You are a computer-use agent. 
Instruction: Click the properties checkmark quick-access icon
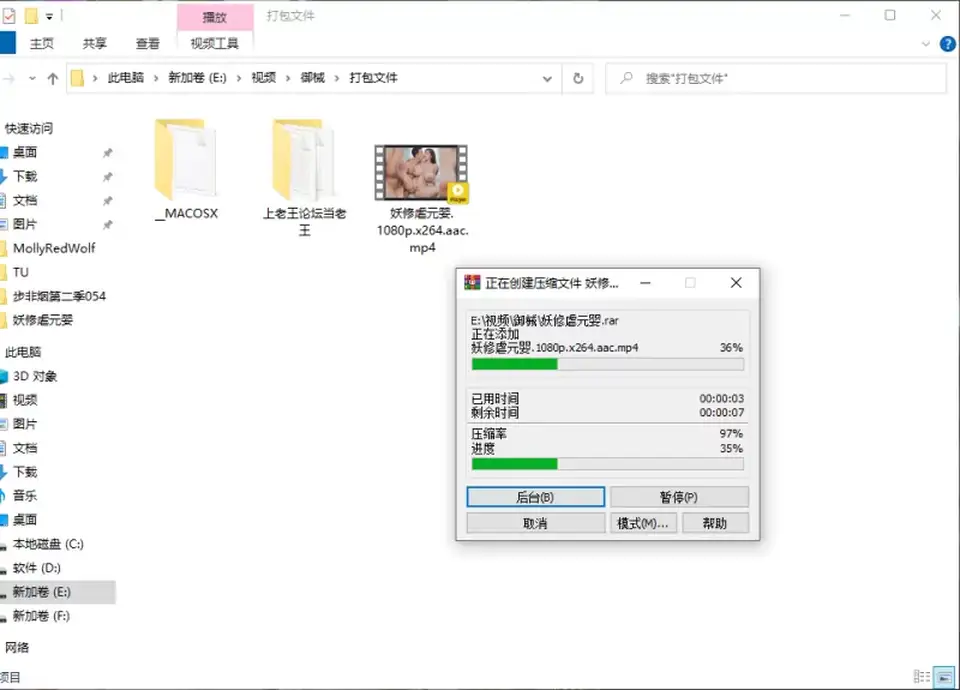coord(9,16)
